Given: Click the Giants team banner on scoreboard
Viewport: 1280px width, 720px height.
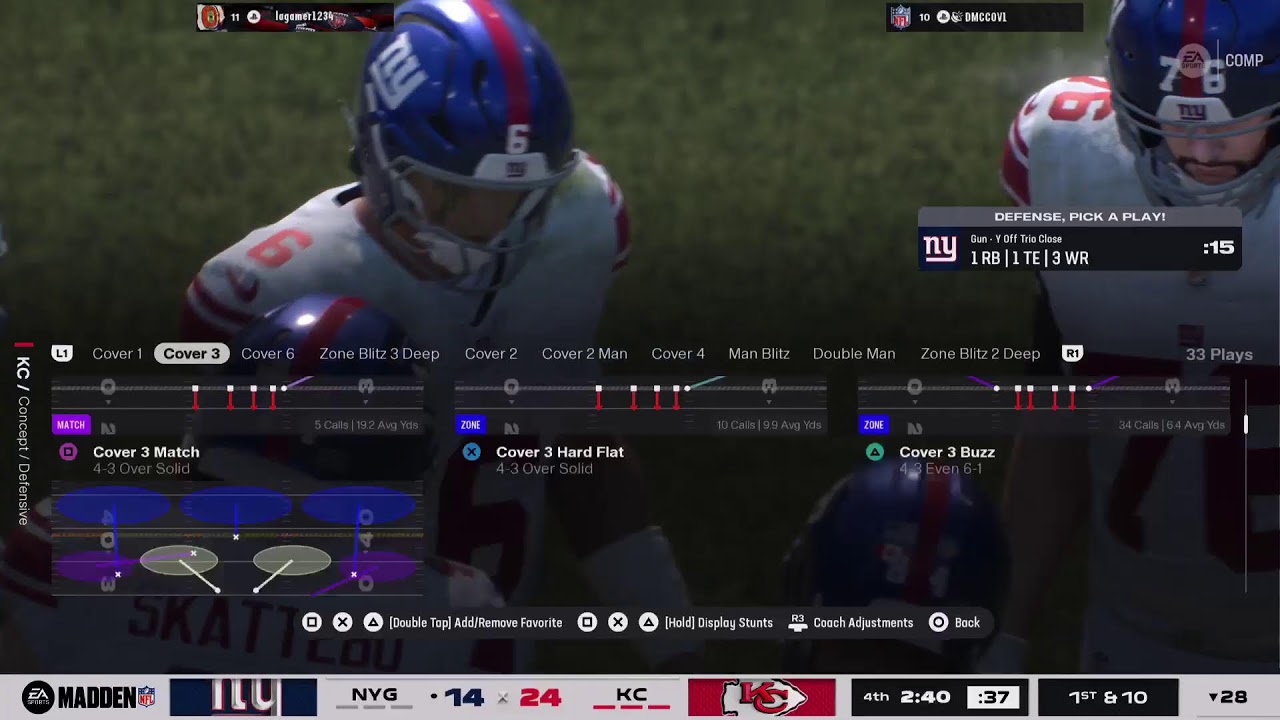Looking at the screenshot, I should pos(243,697).
